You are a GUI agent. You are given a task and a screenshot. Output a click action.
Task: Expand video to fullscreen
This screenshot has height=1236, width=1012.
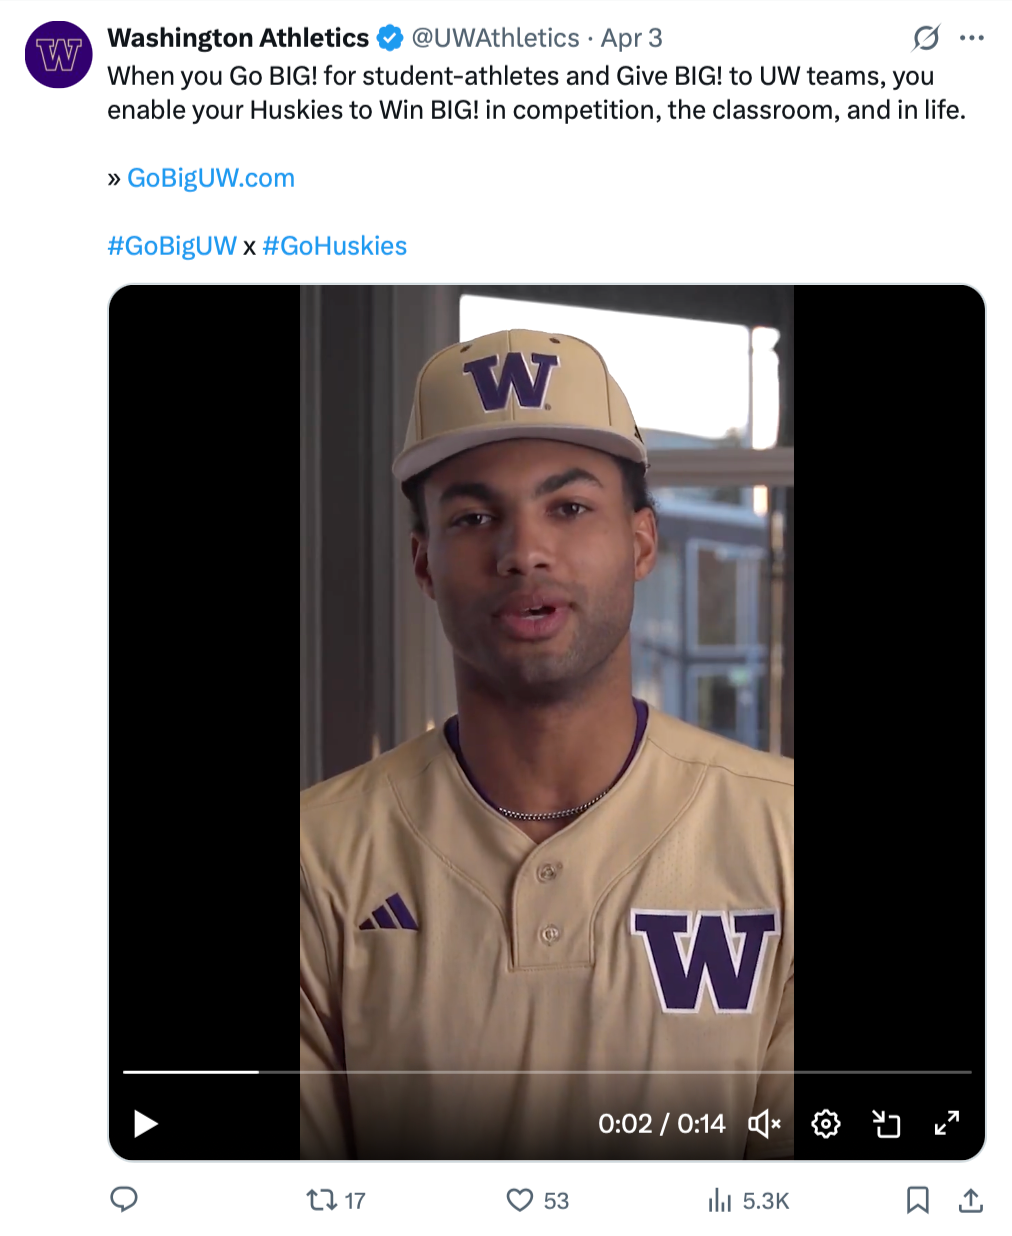[946, 1123]
